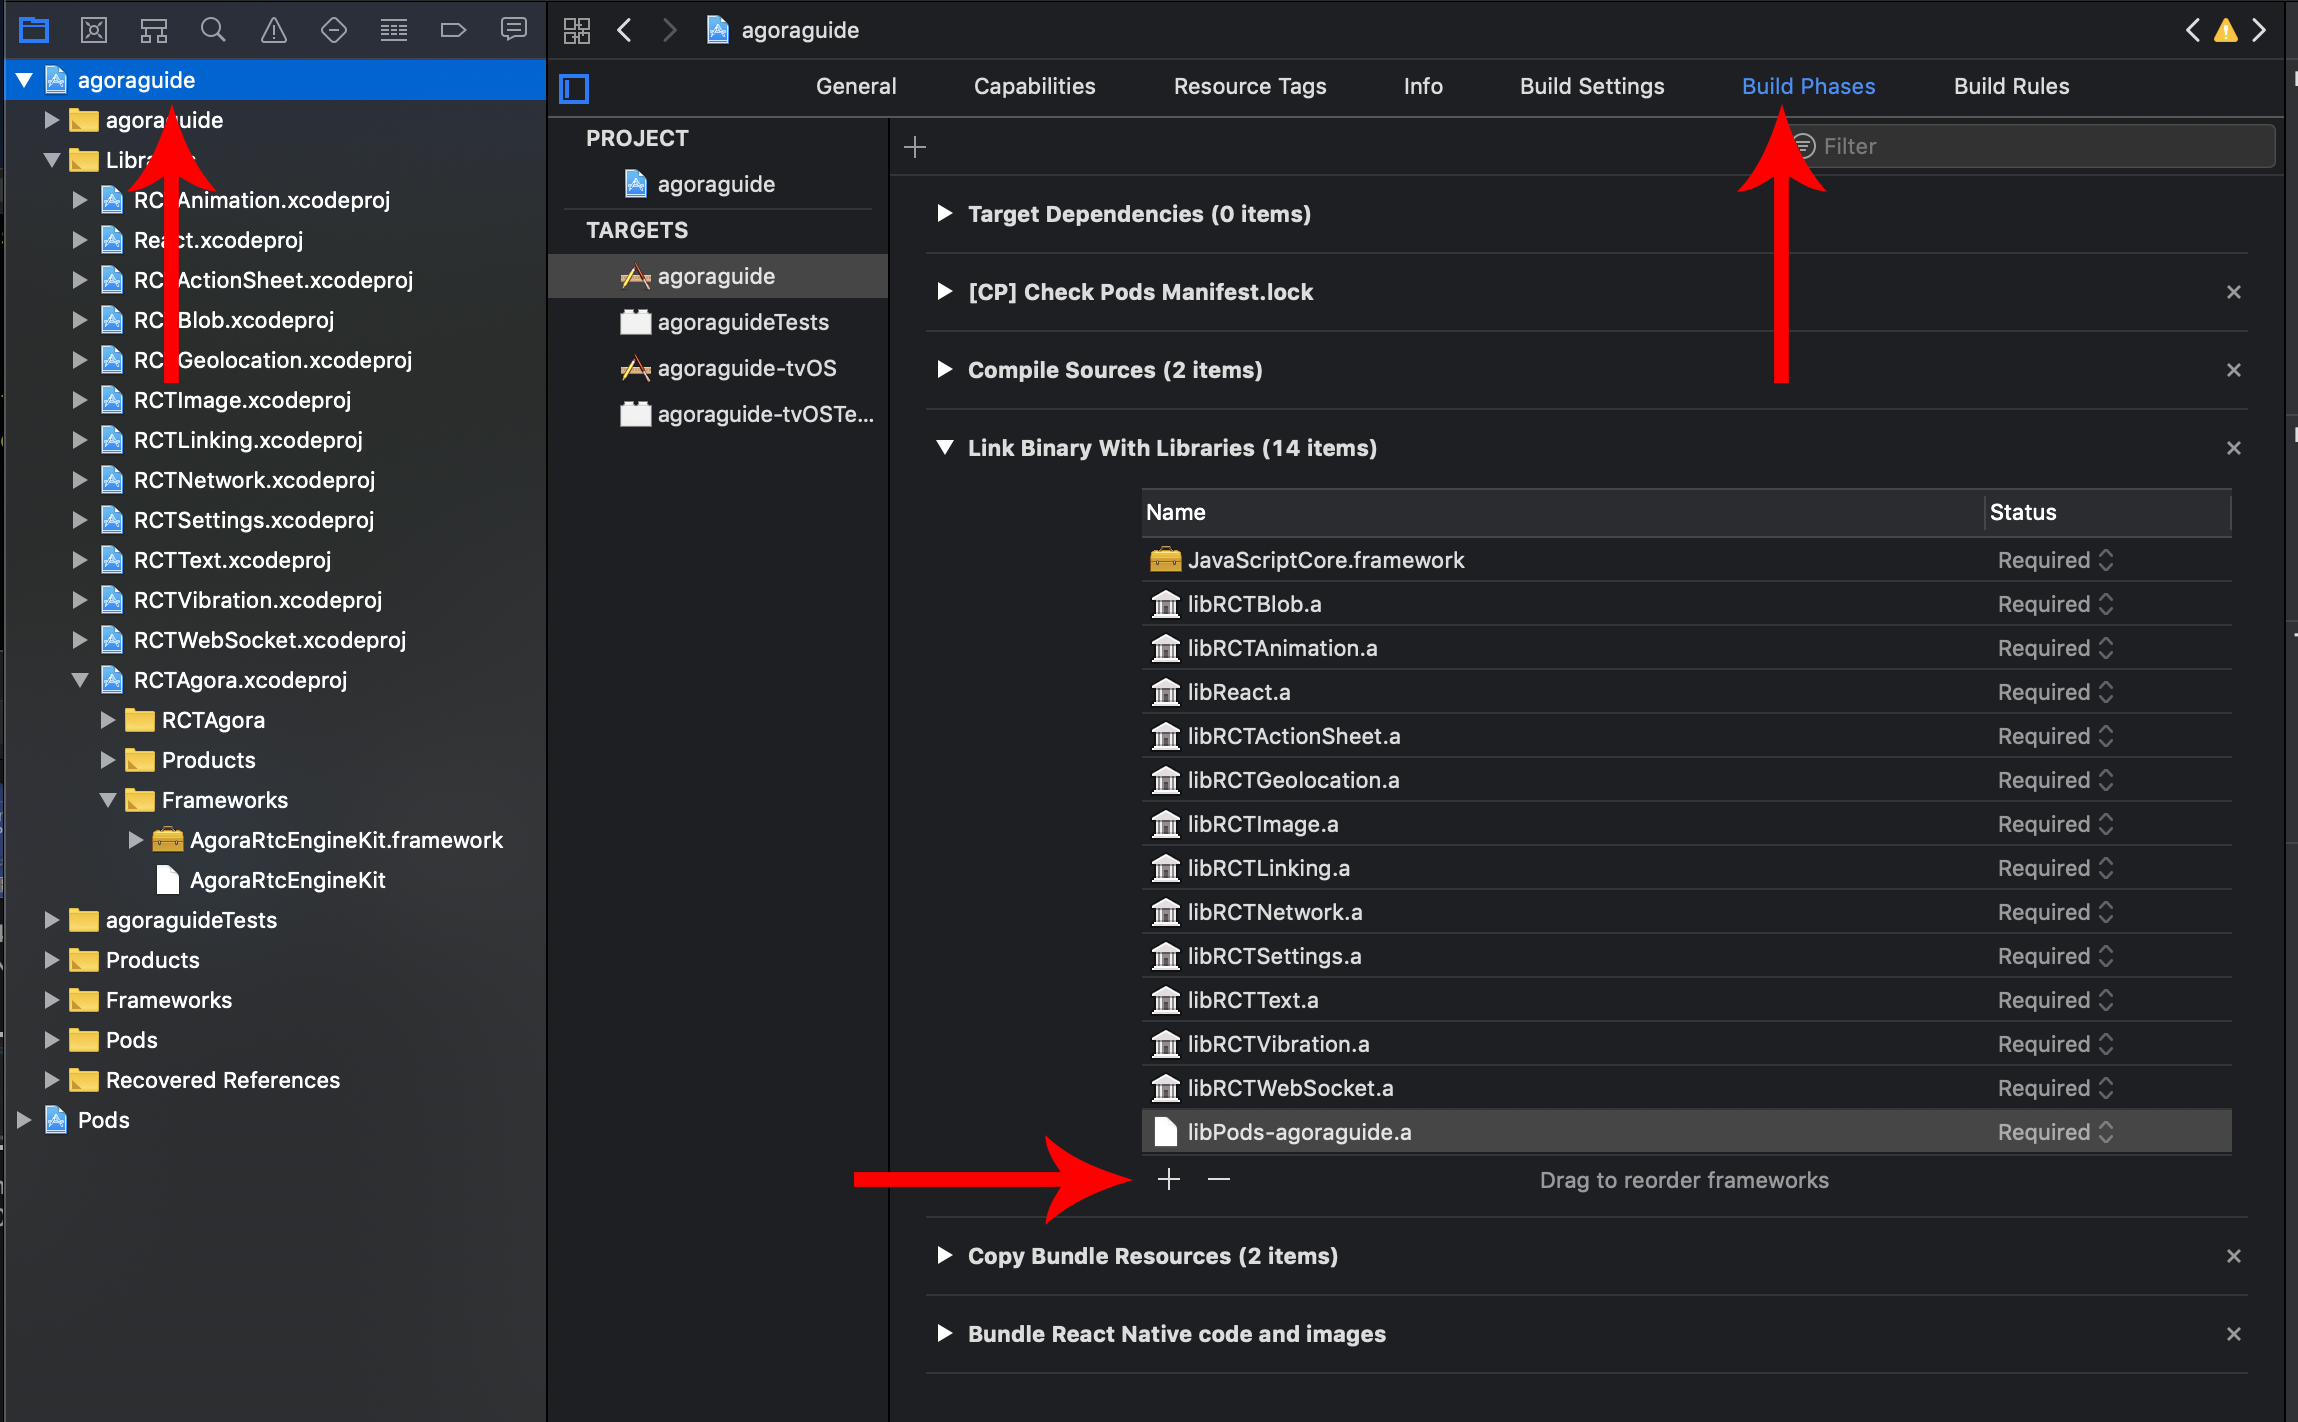
Task: Open the Breakpoint navigator icon
Action: pos(454,30)
